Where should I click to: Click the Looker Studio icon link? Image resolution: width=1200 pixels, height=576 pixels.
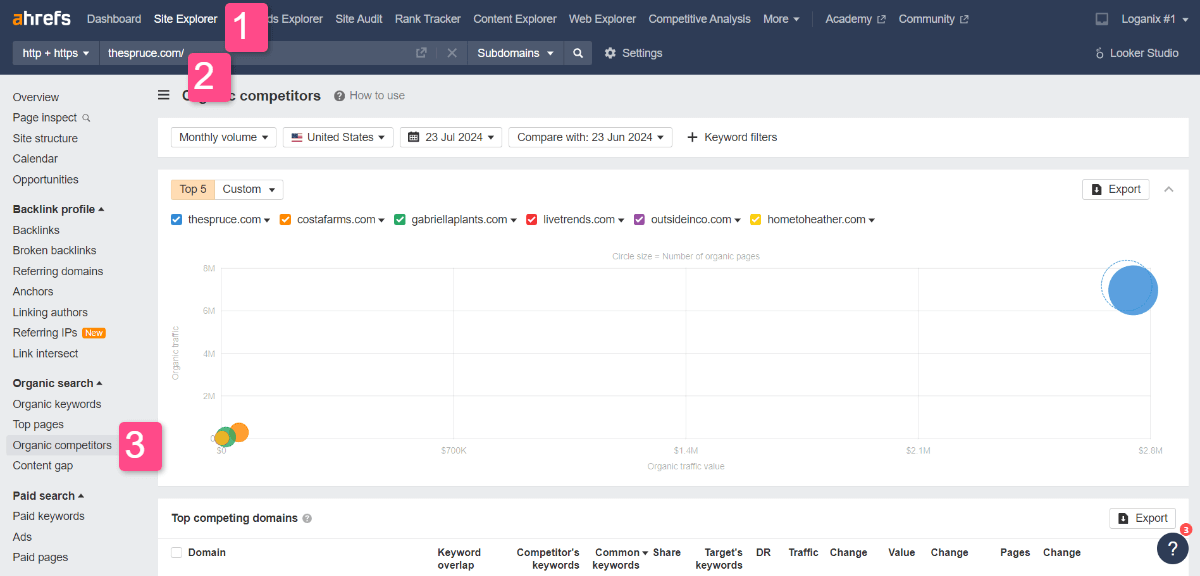[1137, 53]
